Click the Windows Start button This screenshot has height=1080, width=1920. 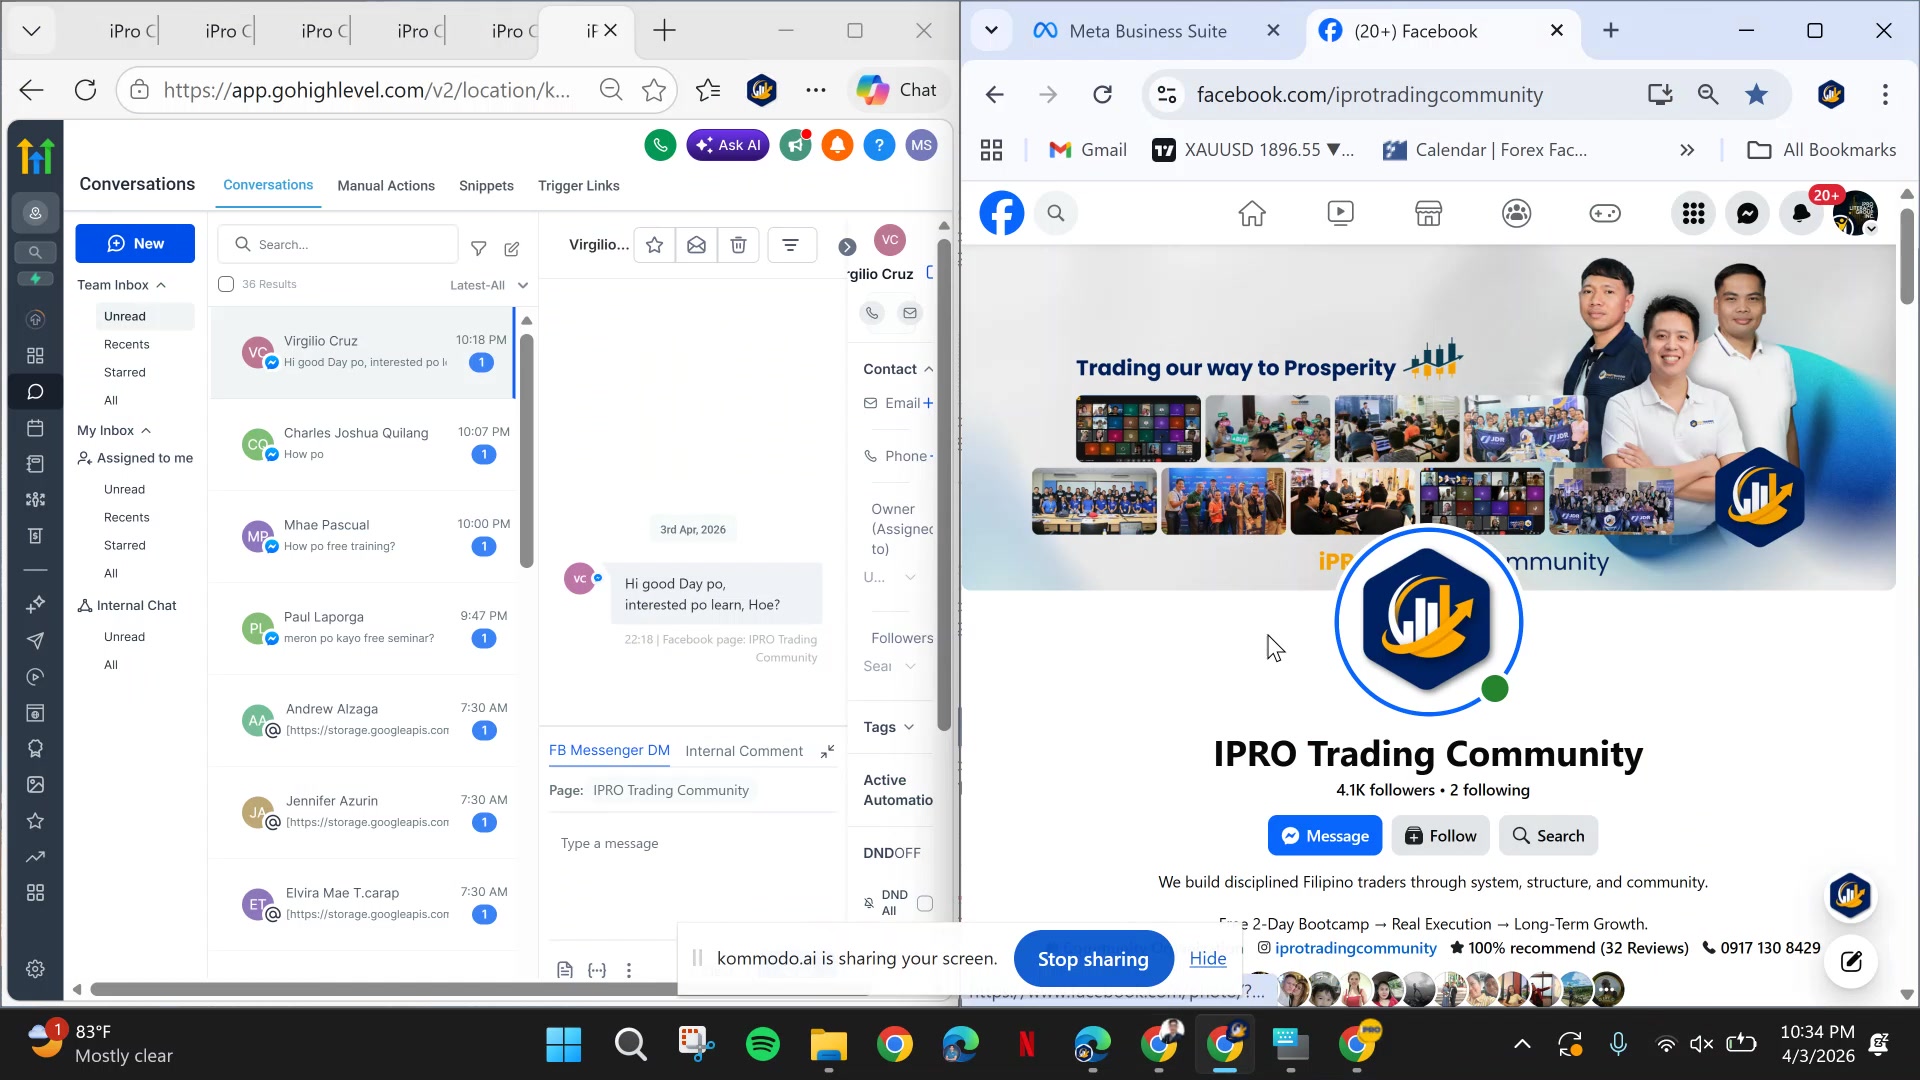(x=564, y=1045)
